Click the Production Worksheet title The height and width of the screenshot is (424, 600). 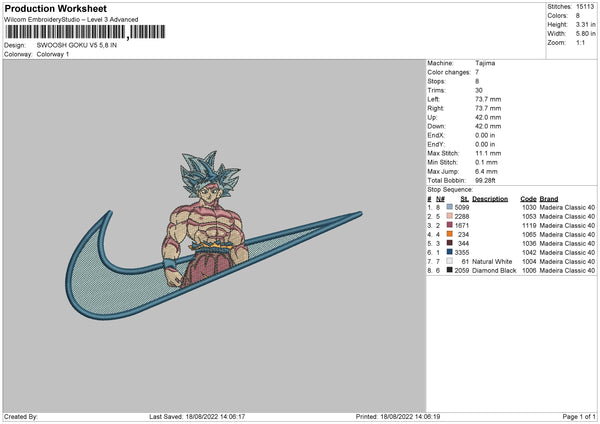(x=55, y=8)
